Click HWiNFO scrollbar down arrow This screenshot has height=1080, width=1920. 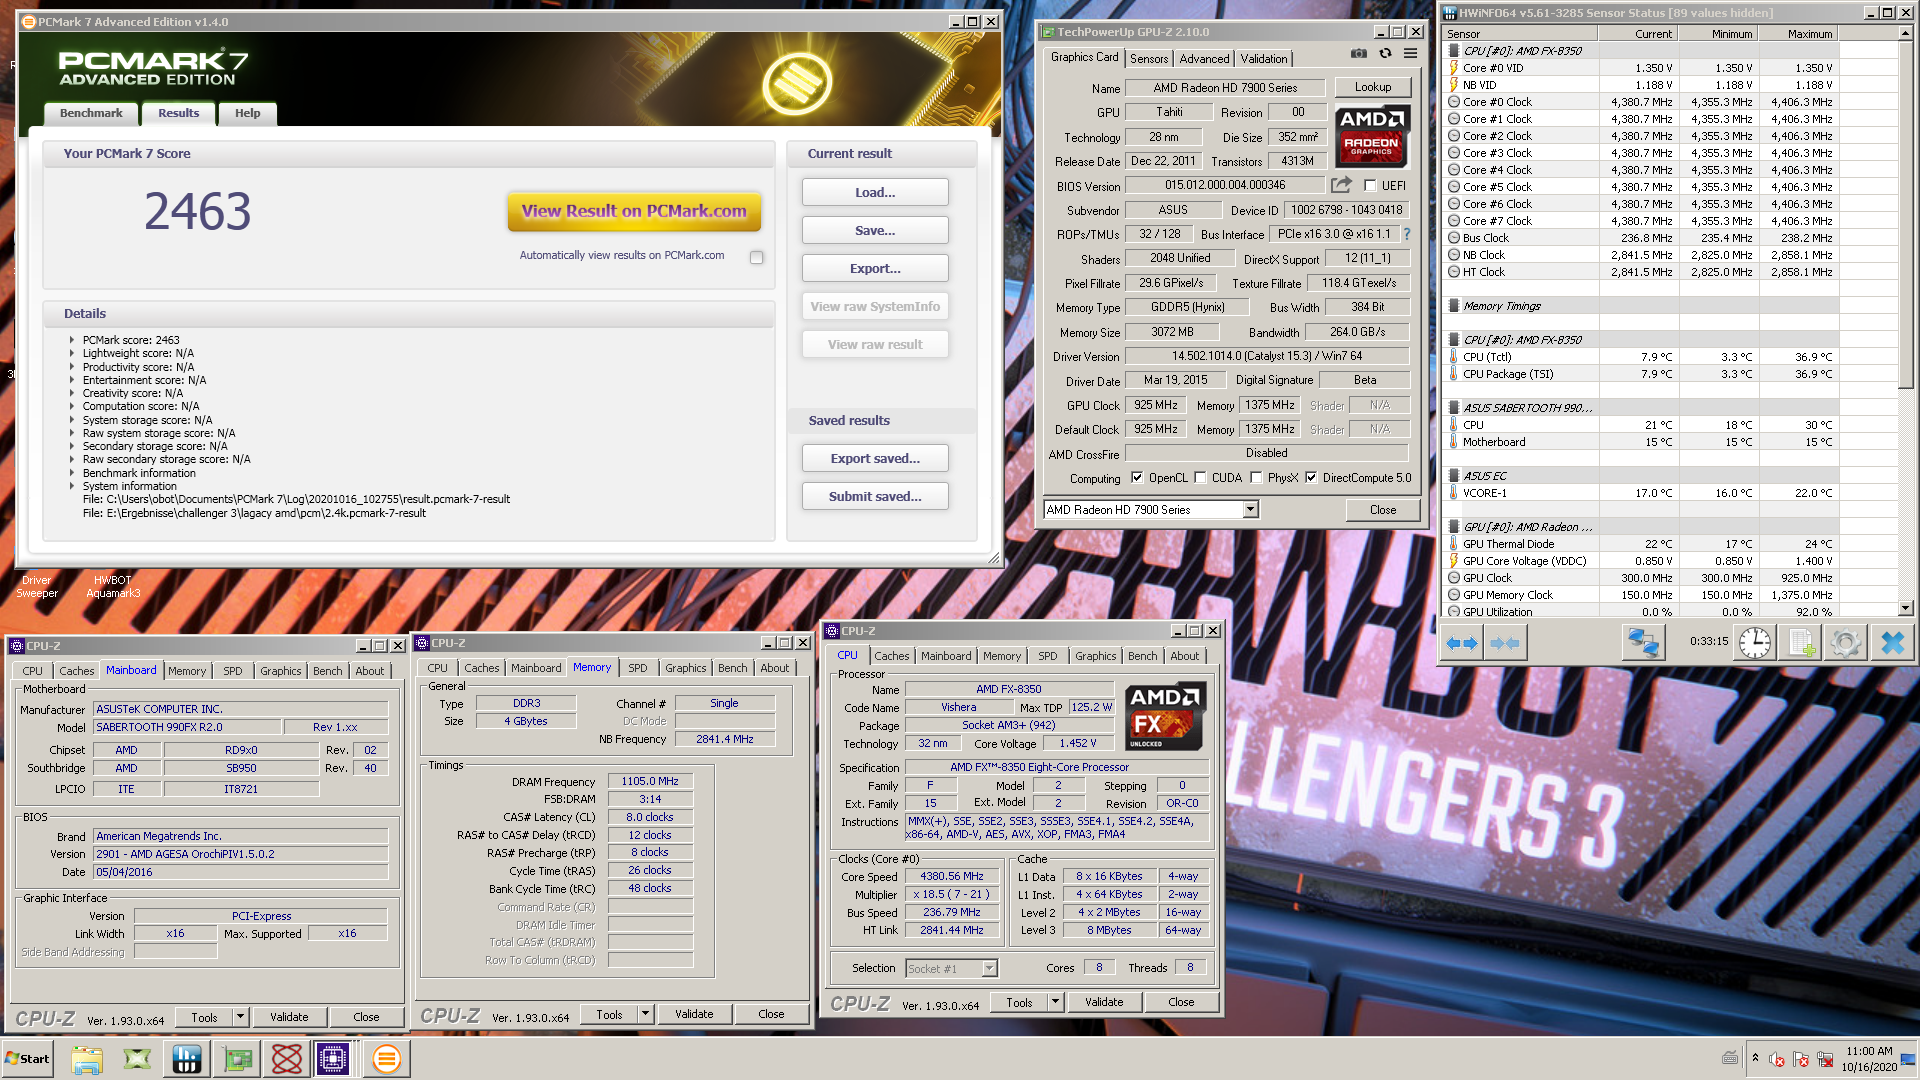[x=1906, y=608]
